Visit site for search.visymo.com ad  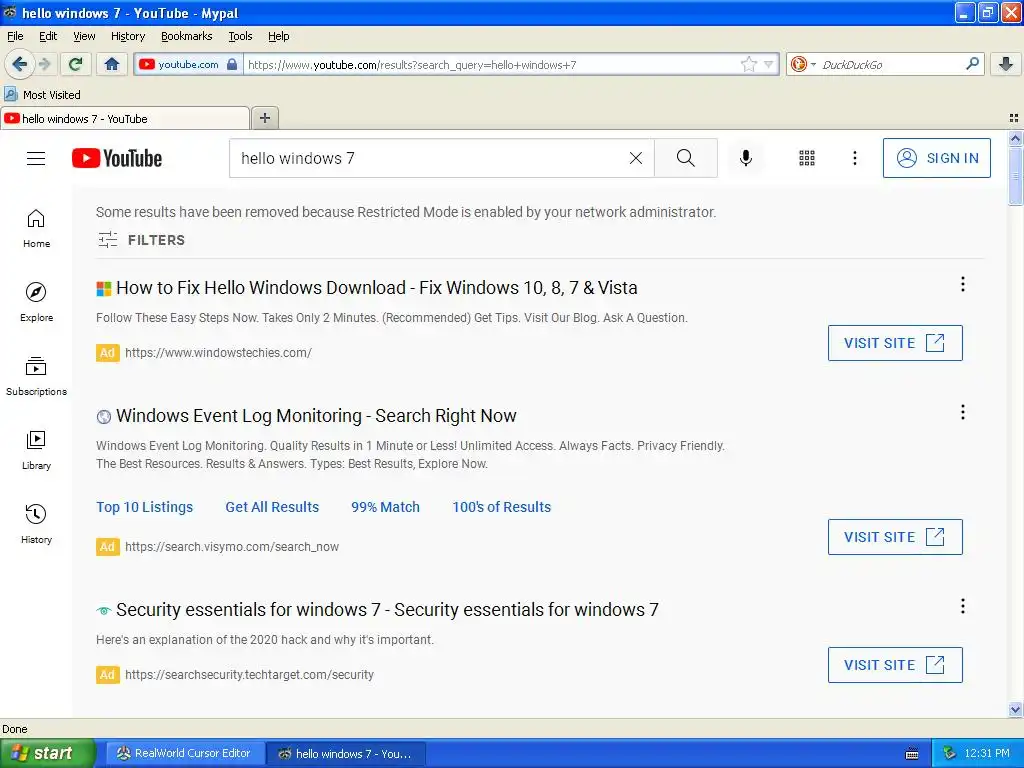(x=895, y=537)
